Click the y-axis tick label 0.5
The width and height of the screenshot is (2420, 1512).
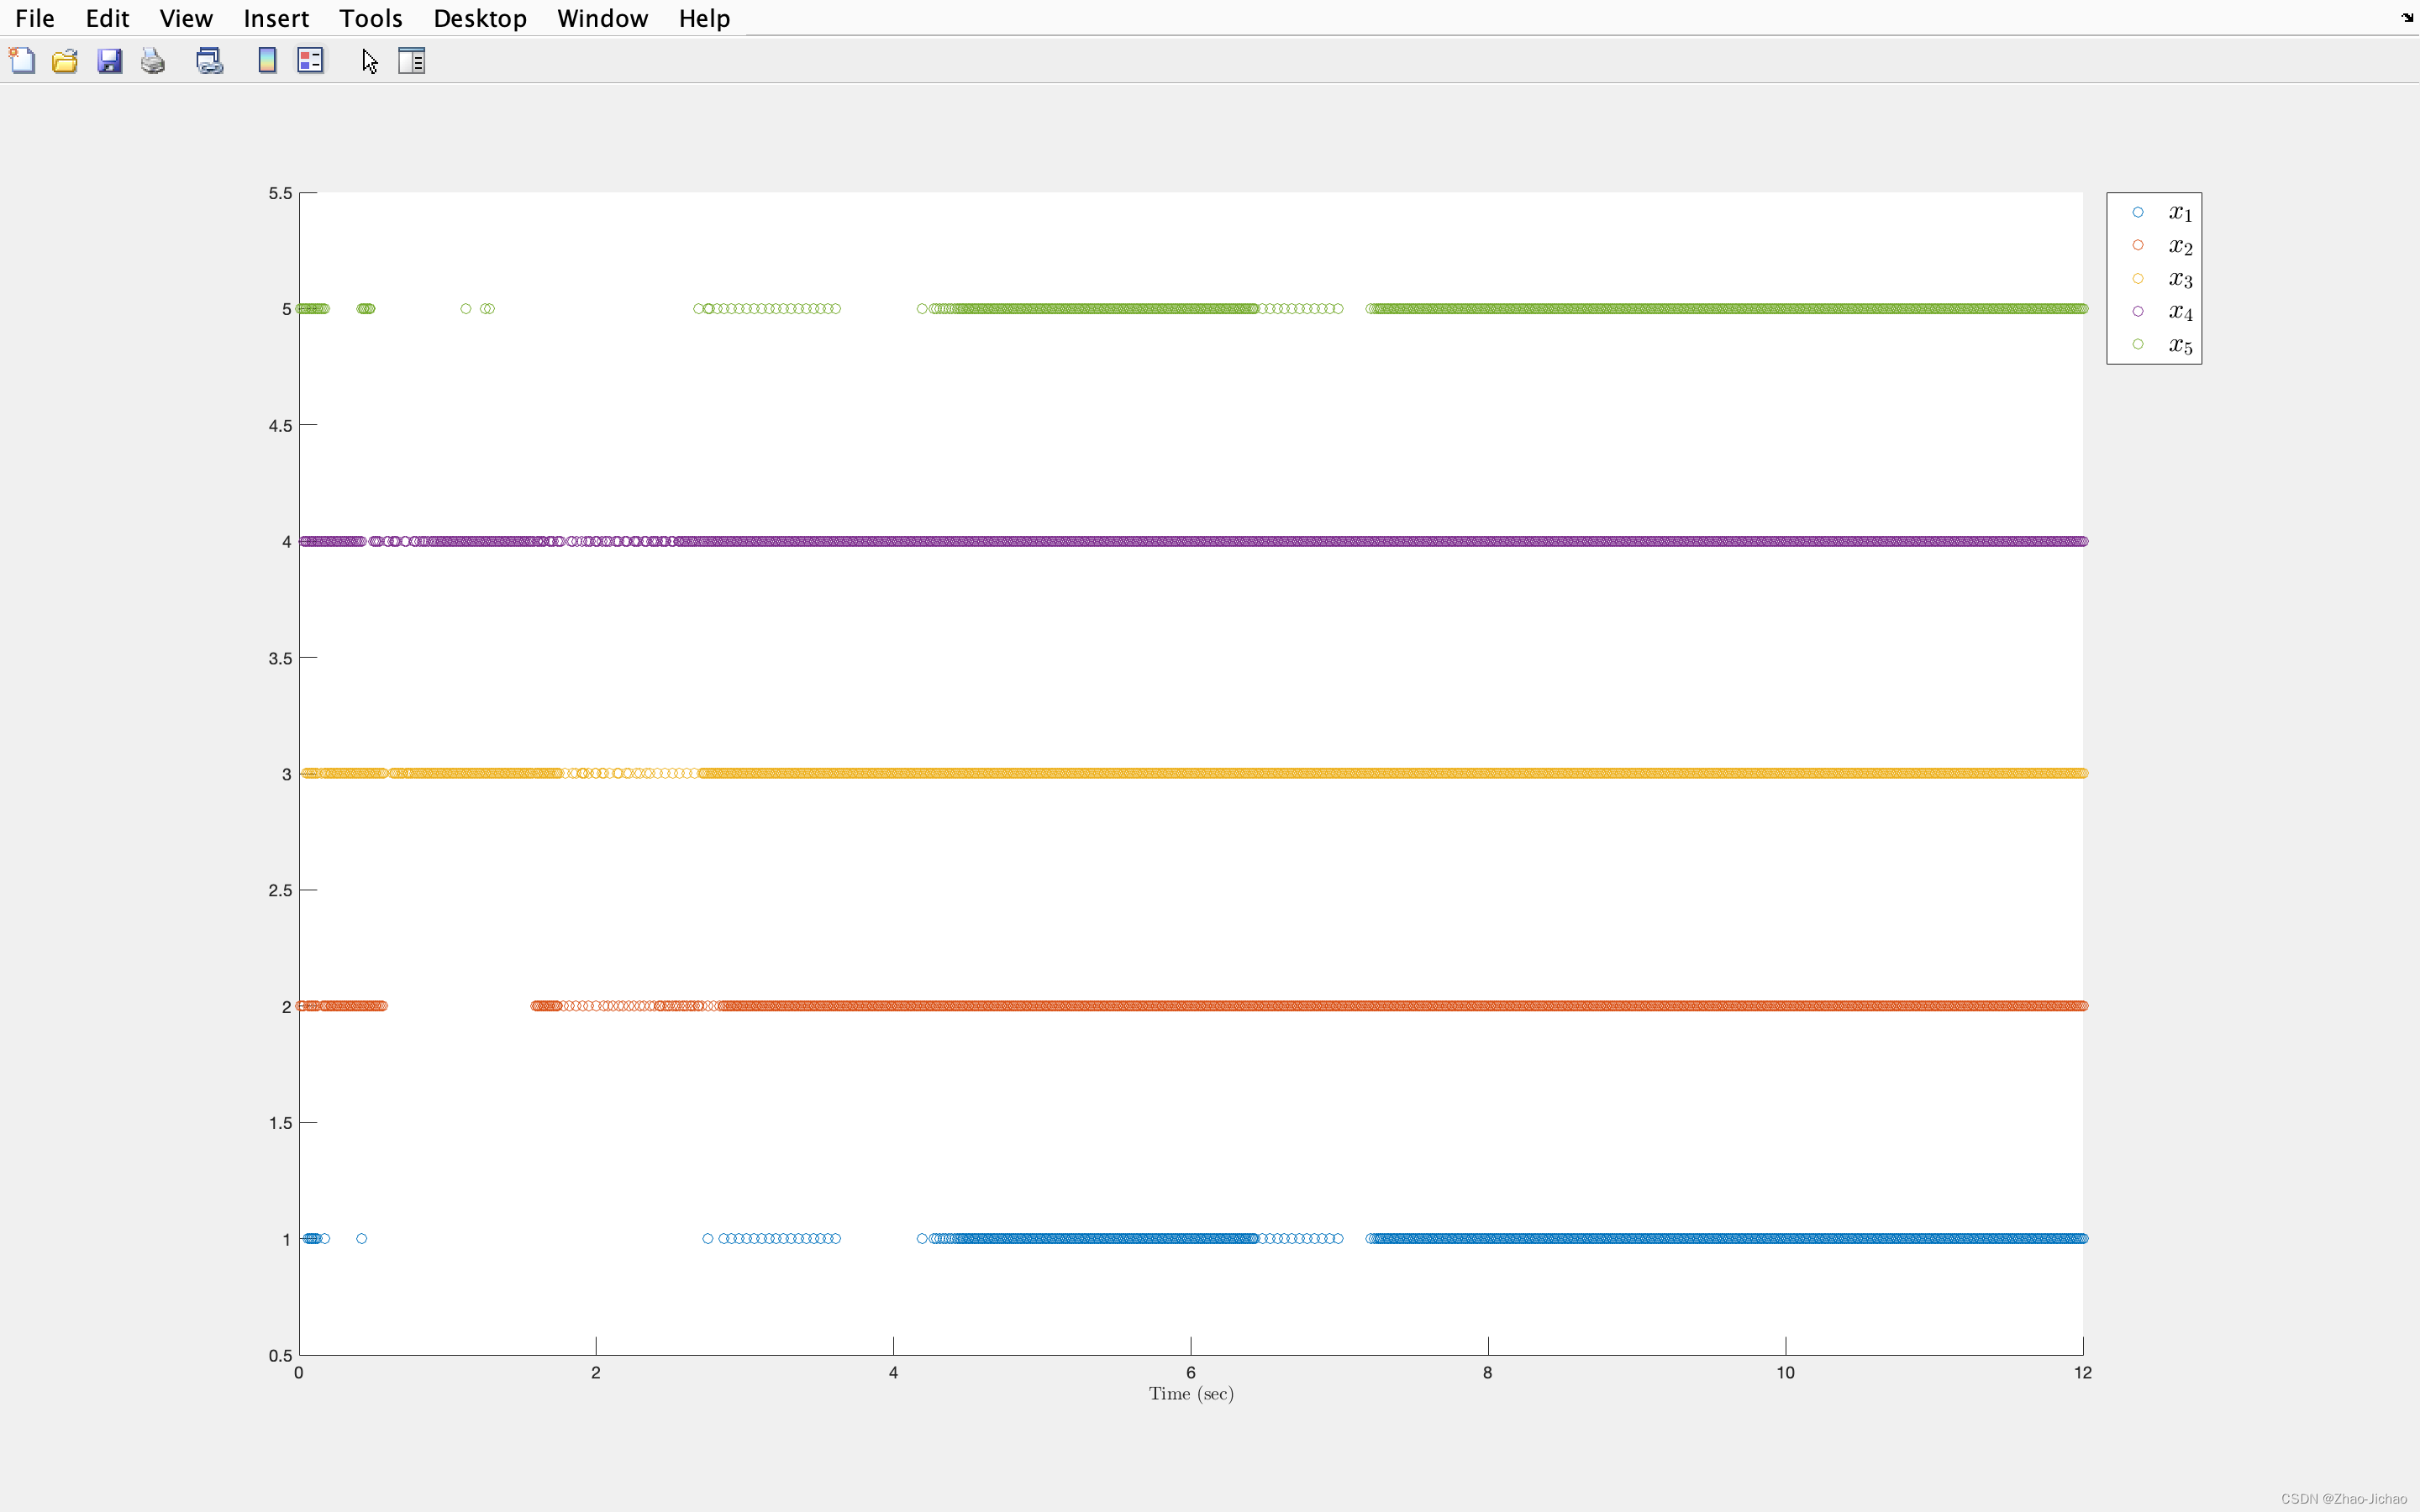(x=280, y=1356)
